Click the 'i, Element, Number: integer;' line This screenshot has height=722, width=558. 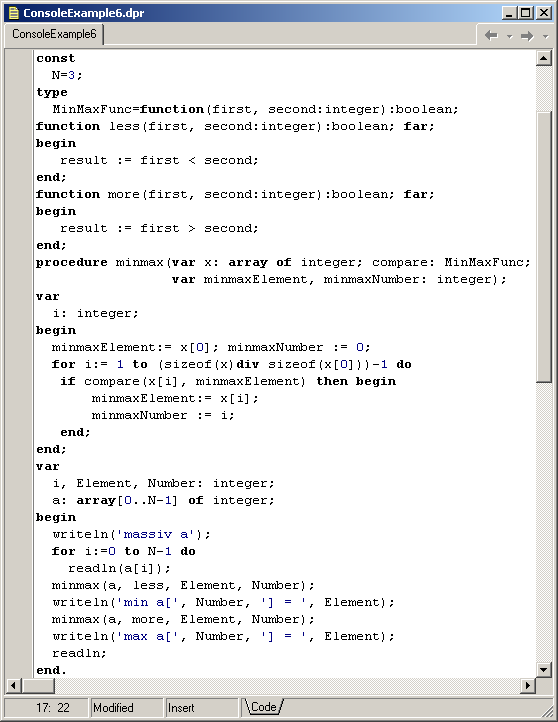point(163,483)
